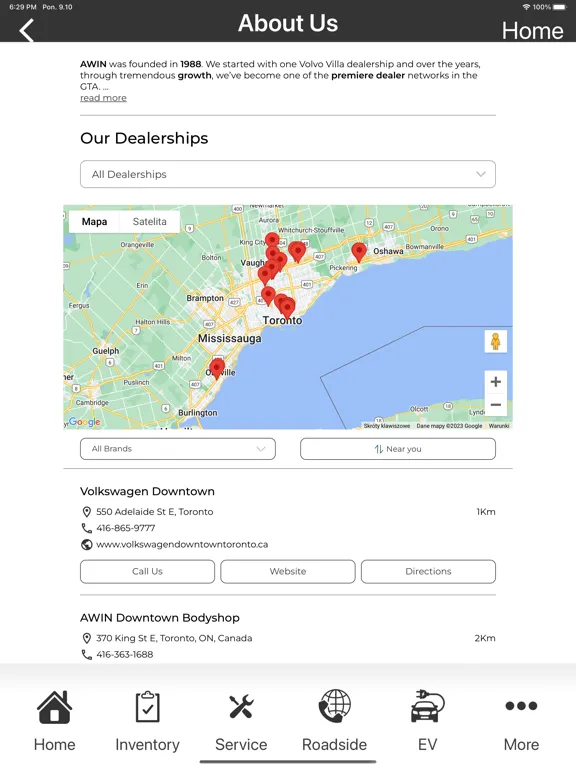Get Directions to Volkswagen Downtown
Viewport: 576px width, 768px height.
(429, 572)
